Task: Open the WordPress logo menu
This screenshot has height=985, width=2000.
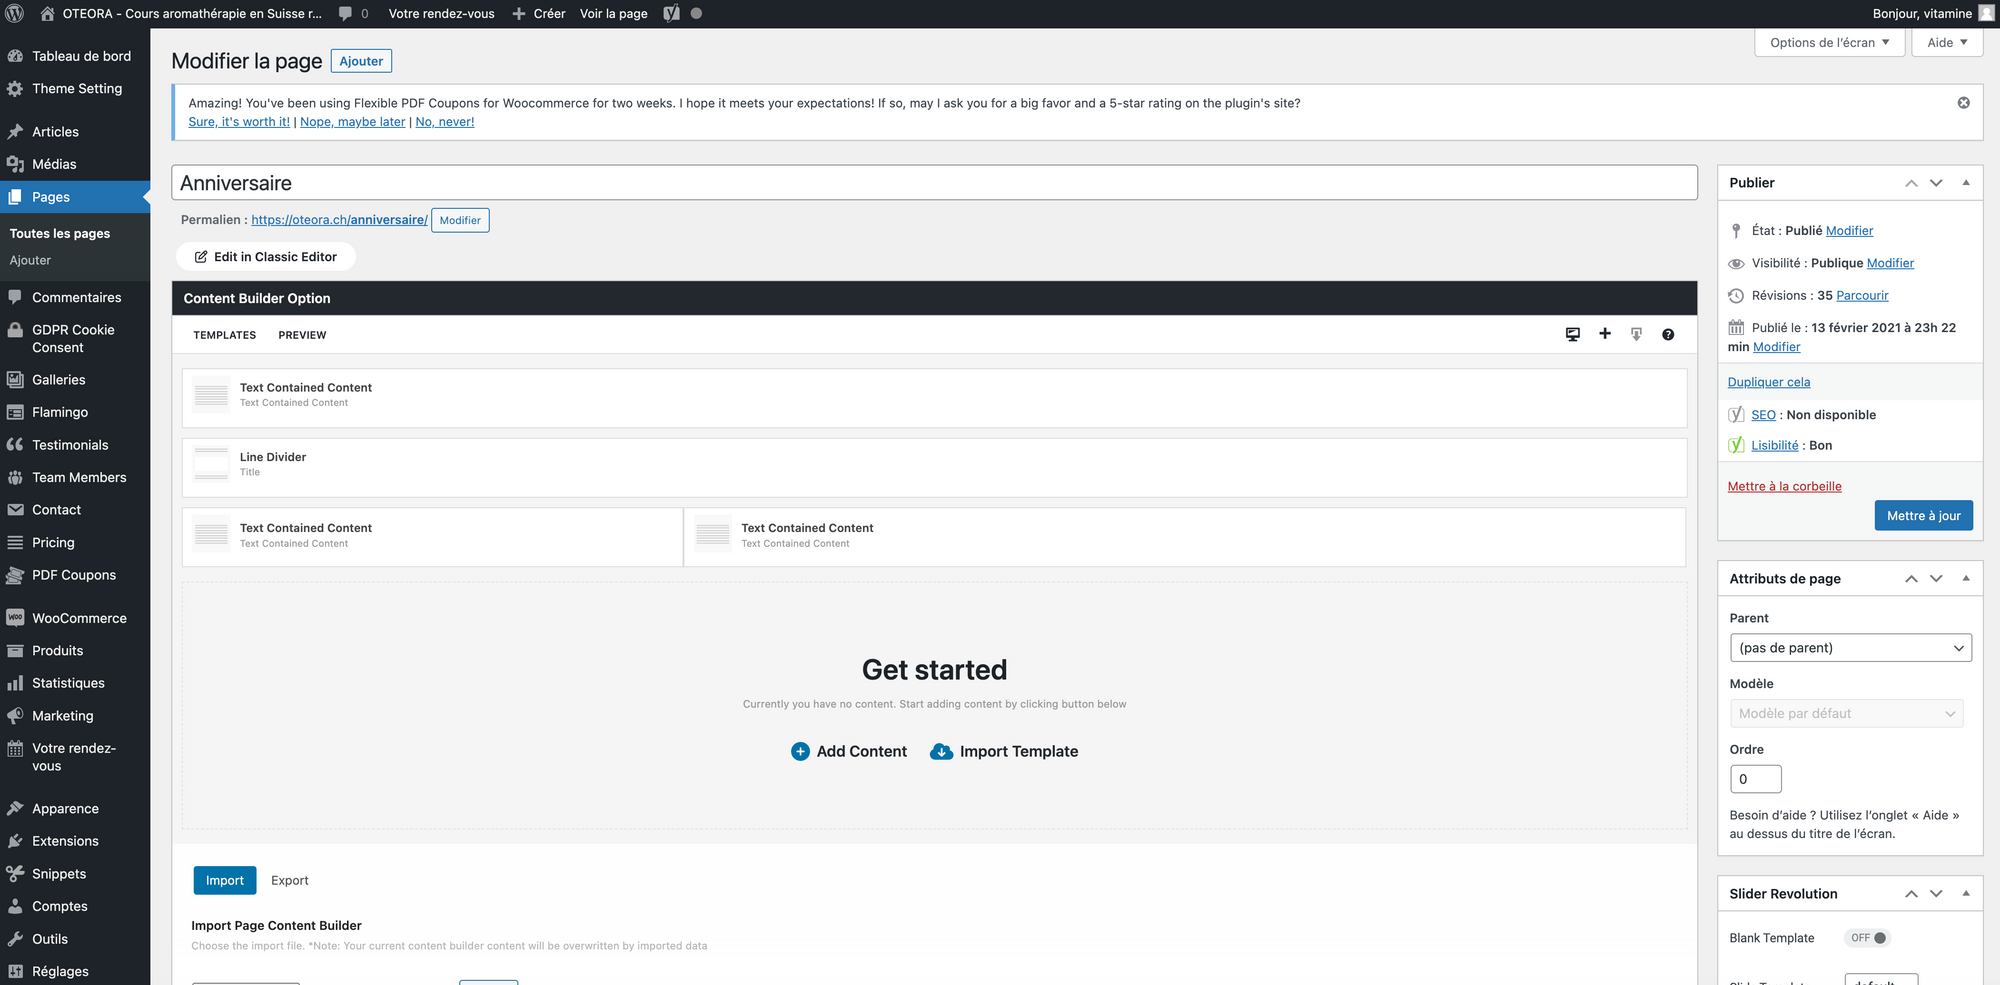Action: click(x=14, y=13)
